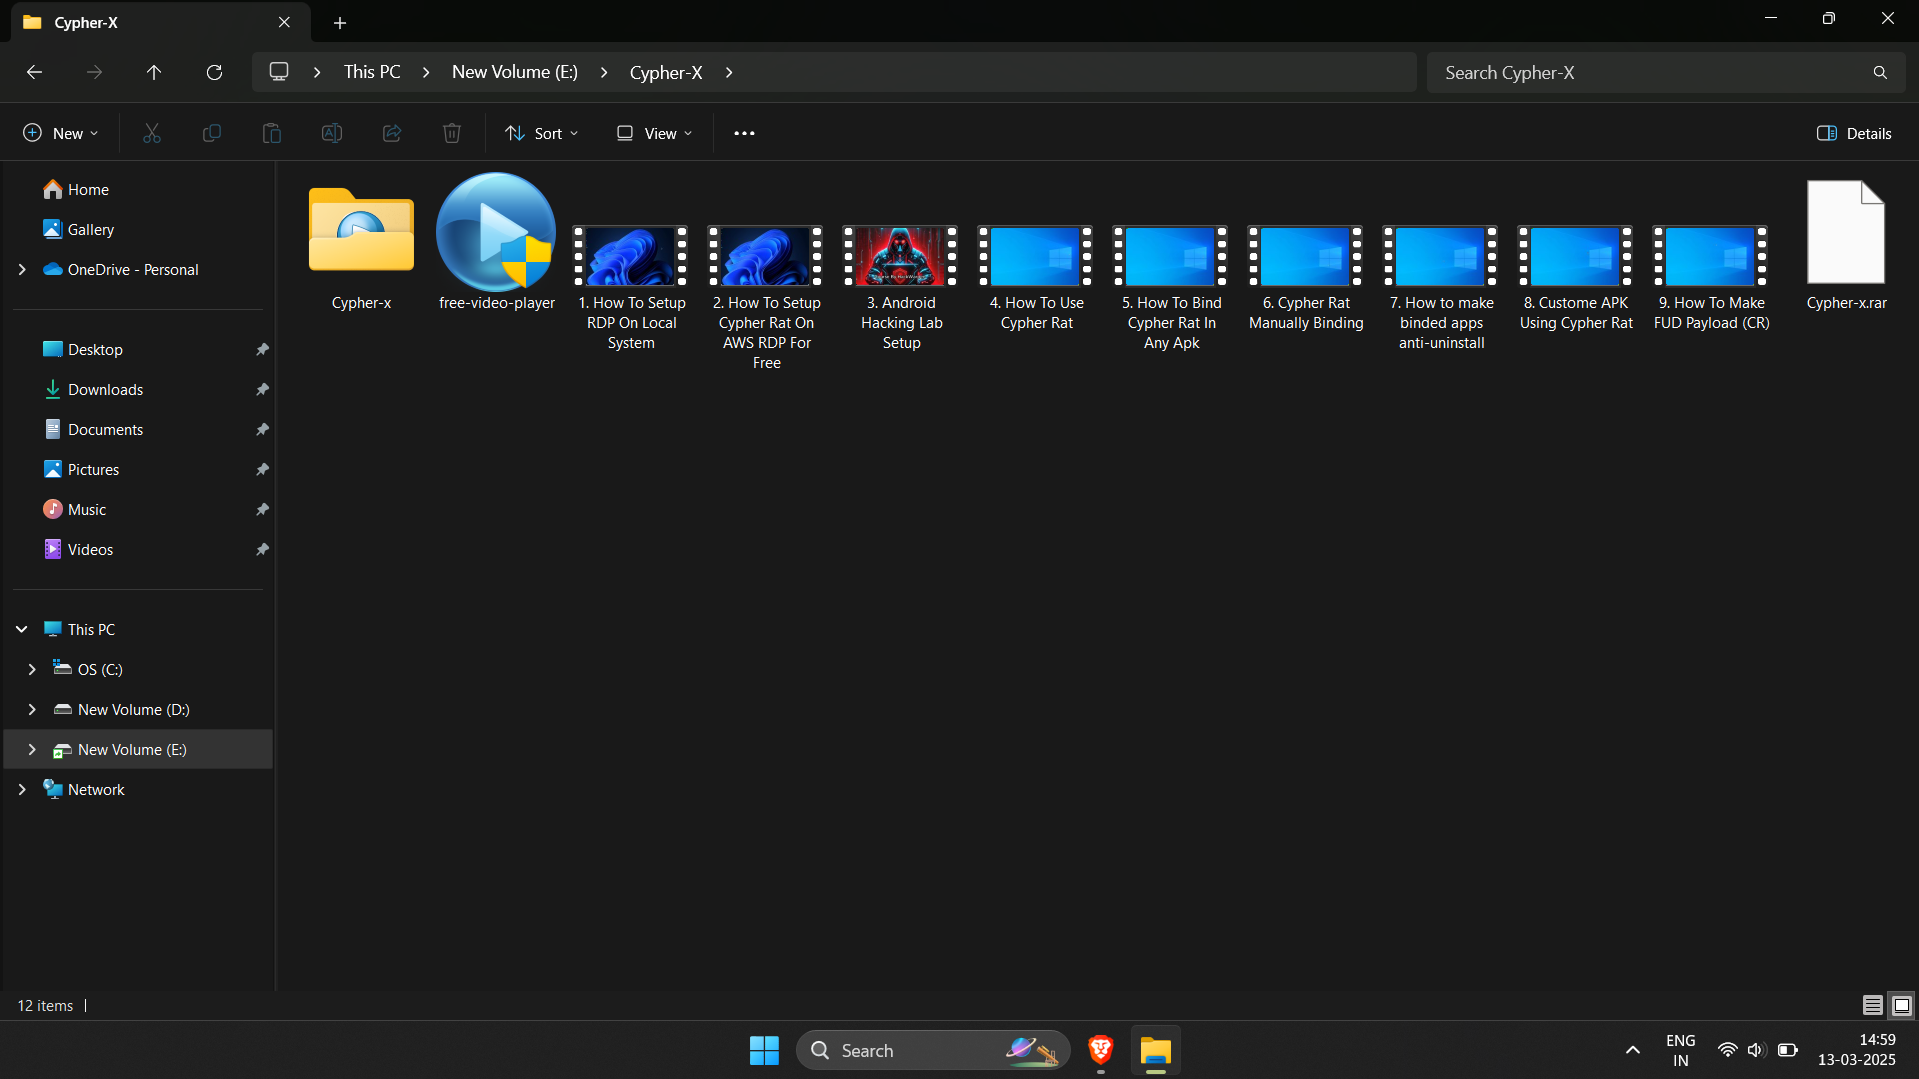Image resolution: width=1919 pixels, height=1079 pixels.
Task: Open Desktop quick access folder
Action: (139, 349)
